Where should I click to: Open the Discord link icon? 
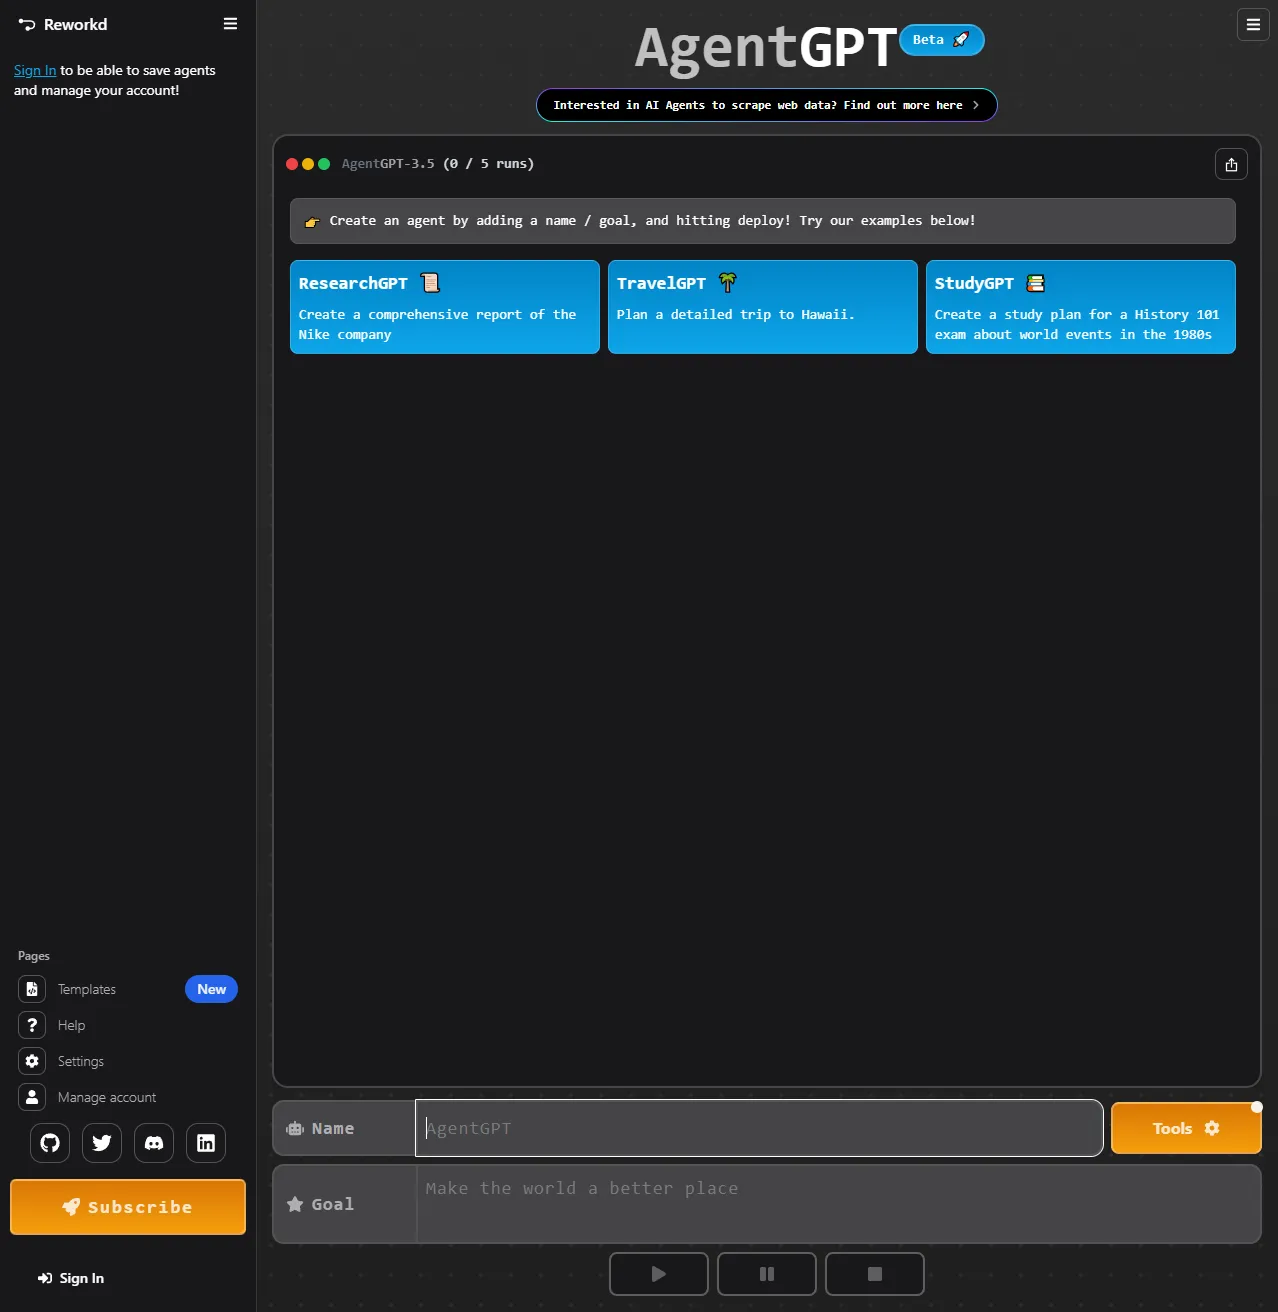click(154, 1143)
